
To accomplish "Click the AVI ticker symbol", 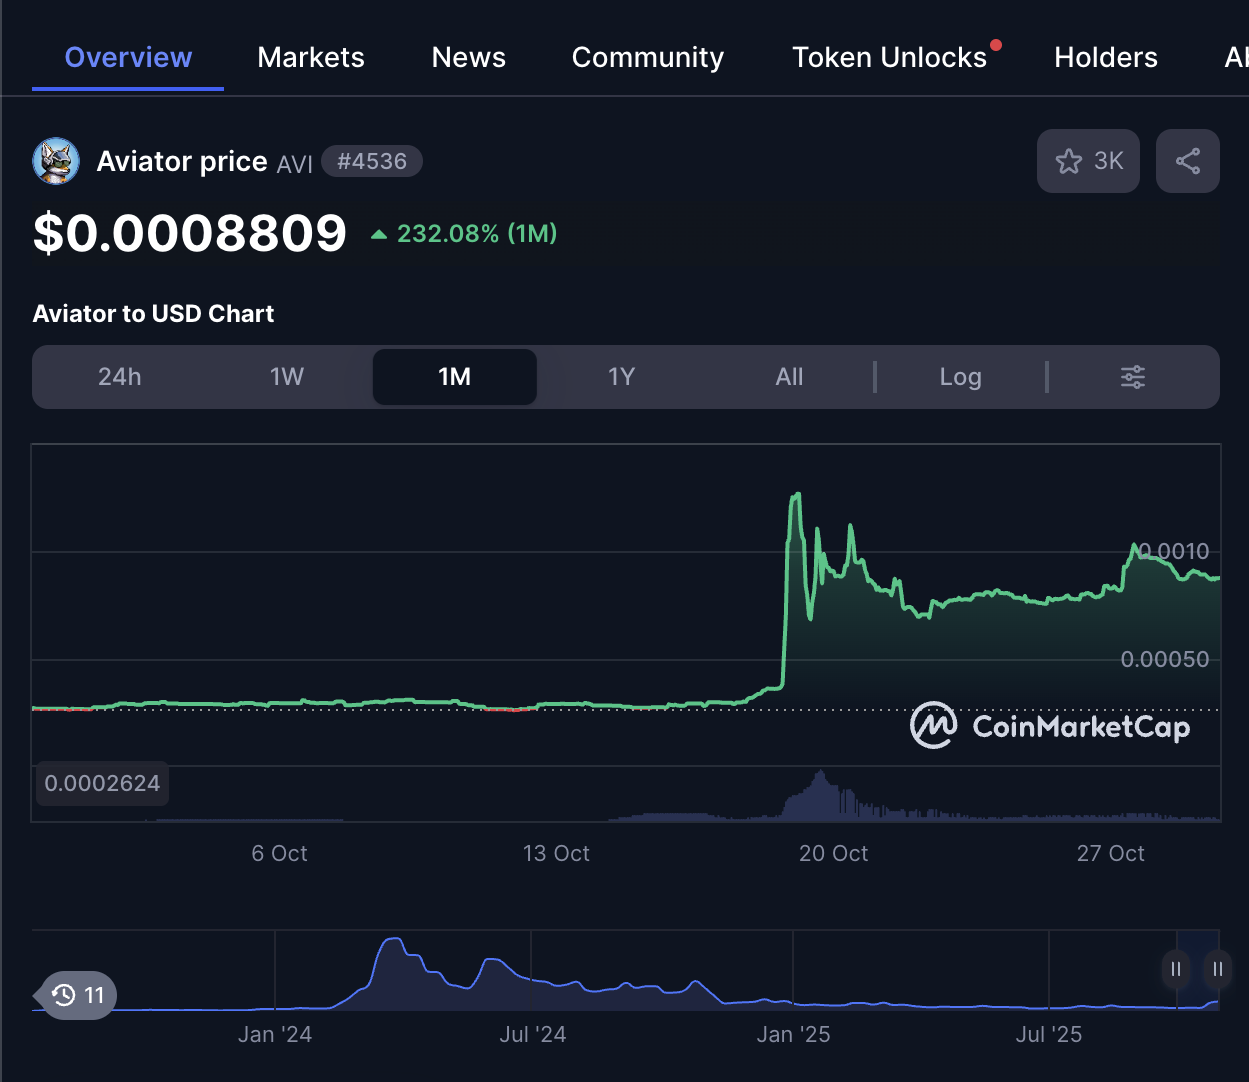I will pos(295,164).
